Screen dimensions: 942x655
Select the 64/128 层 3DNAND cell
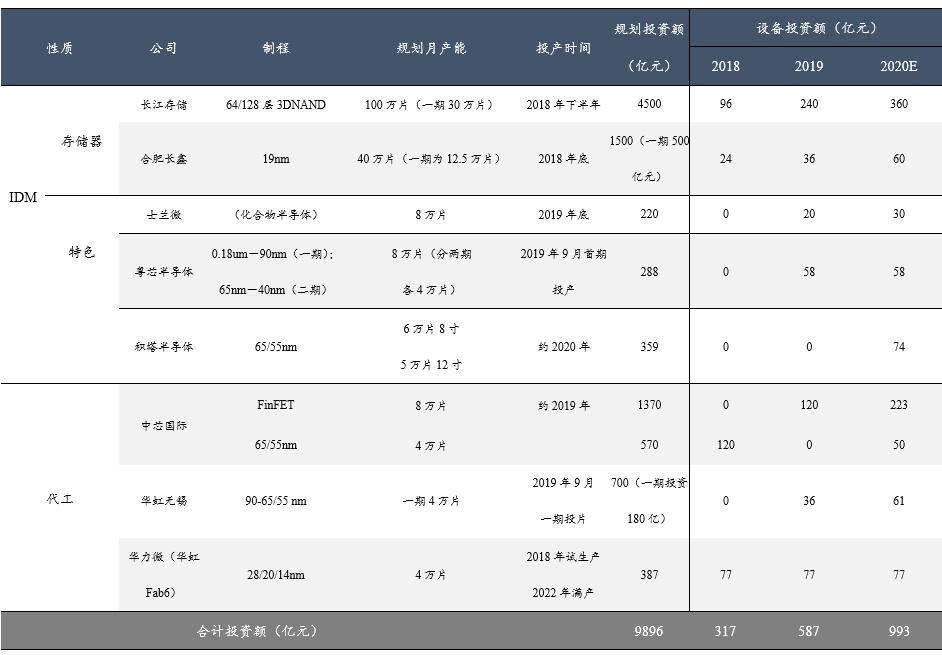click(x=276, y=105)
